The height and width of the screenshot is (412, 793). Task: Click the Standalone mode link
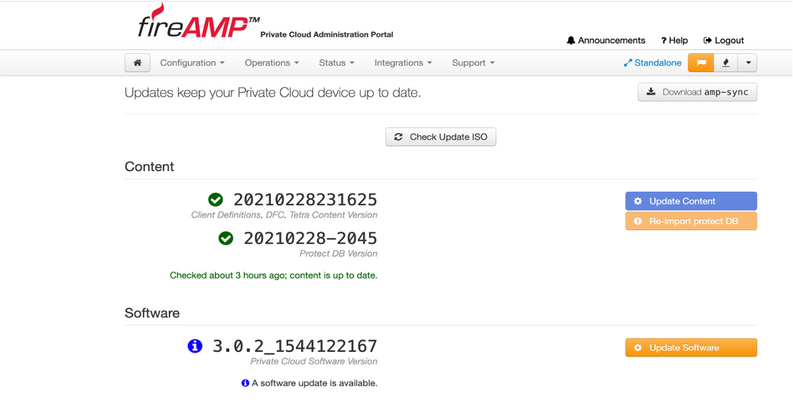point(652,63)
